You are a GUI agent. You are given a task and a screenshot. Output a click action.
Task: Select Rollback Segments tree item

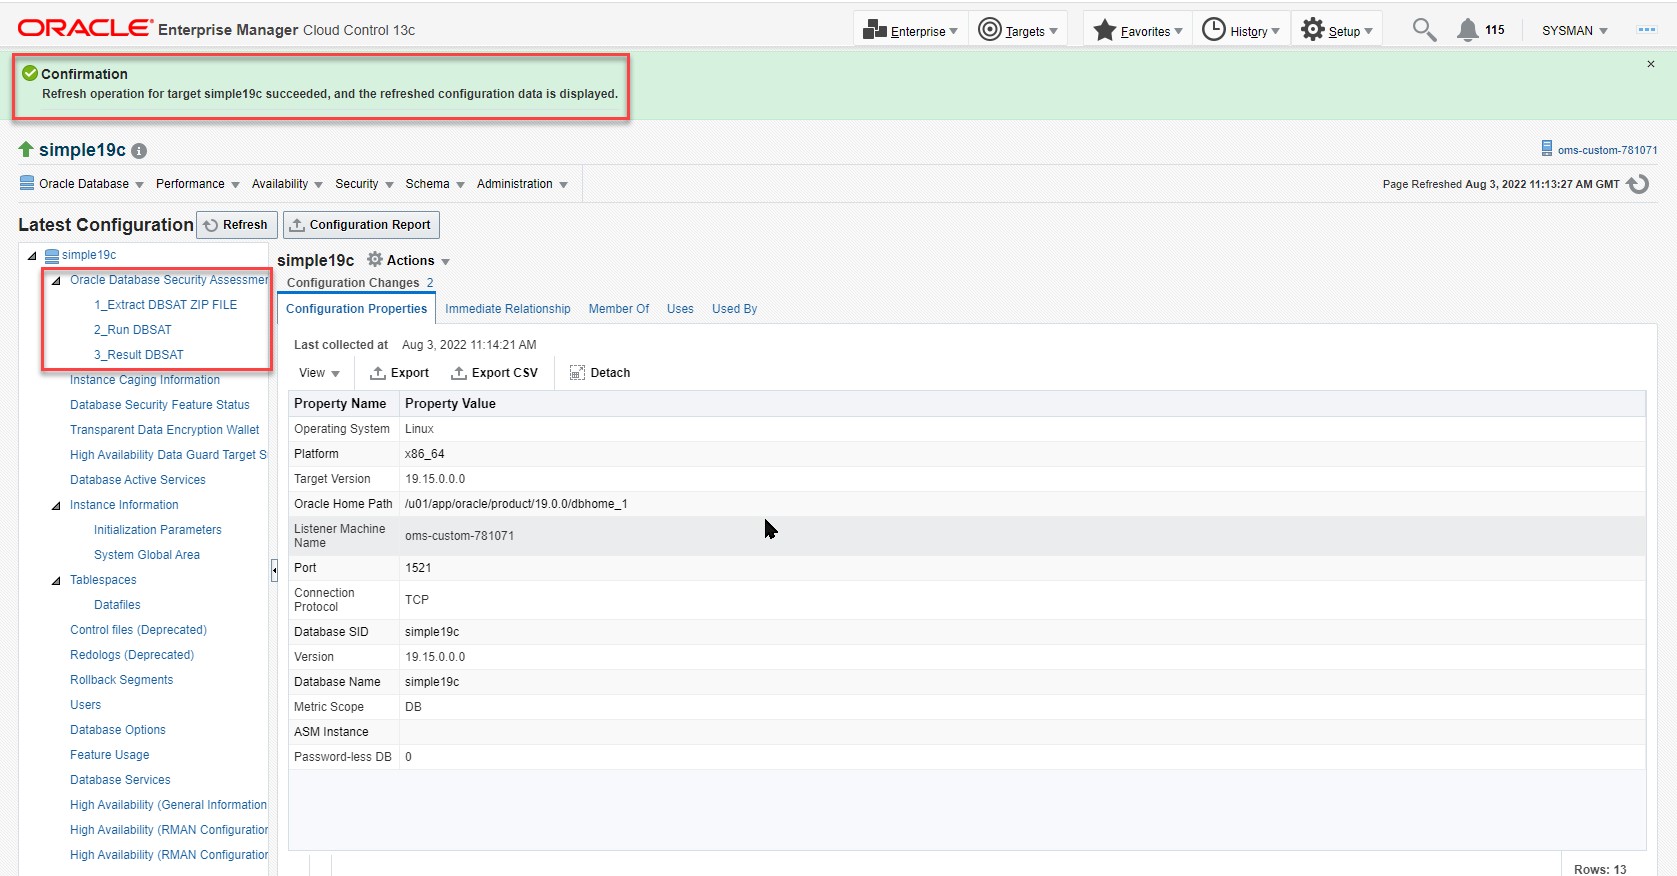click(122, 680)
